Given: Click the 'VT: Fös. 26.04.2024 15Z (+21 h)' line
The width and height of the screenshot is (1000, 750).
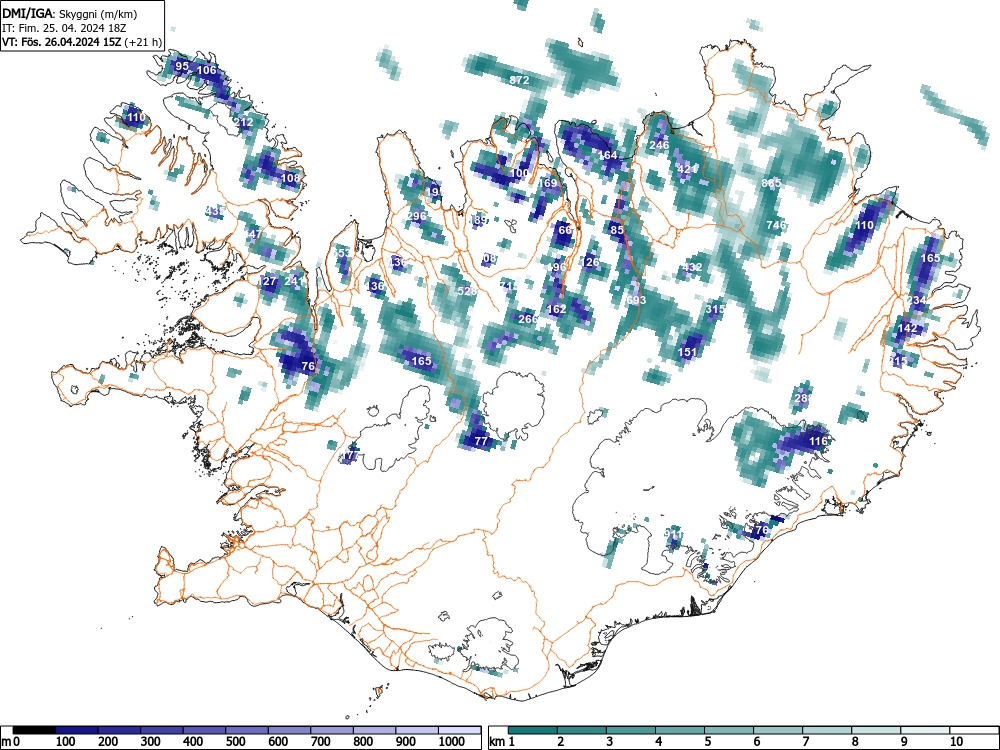Looking at the screenshot, I should 82,42.
